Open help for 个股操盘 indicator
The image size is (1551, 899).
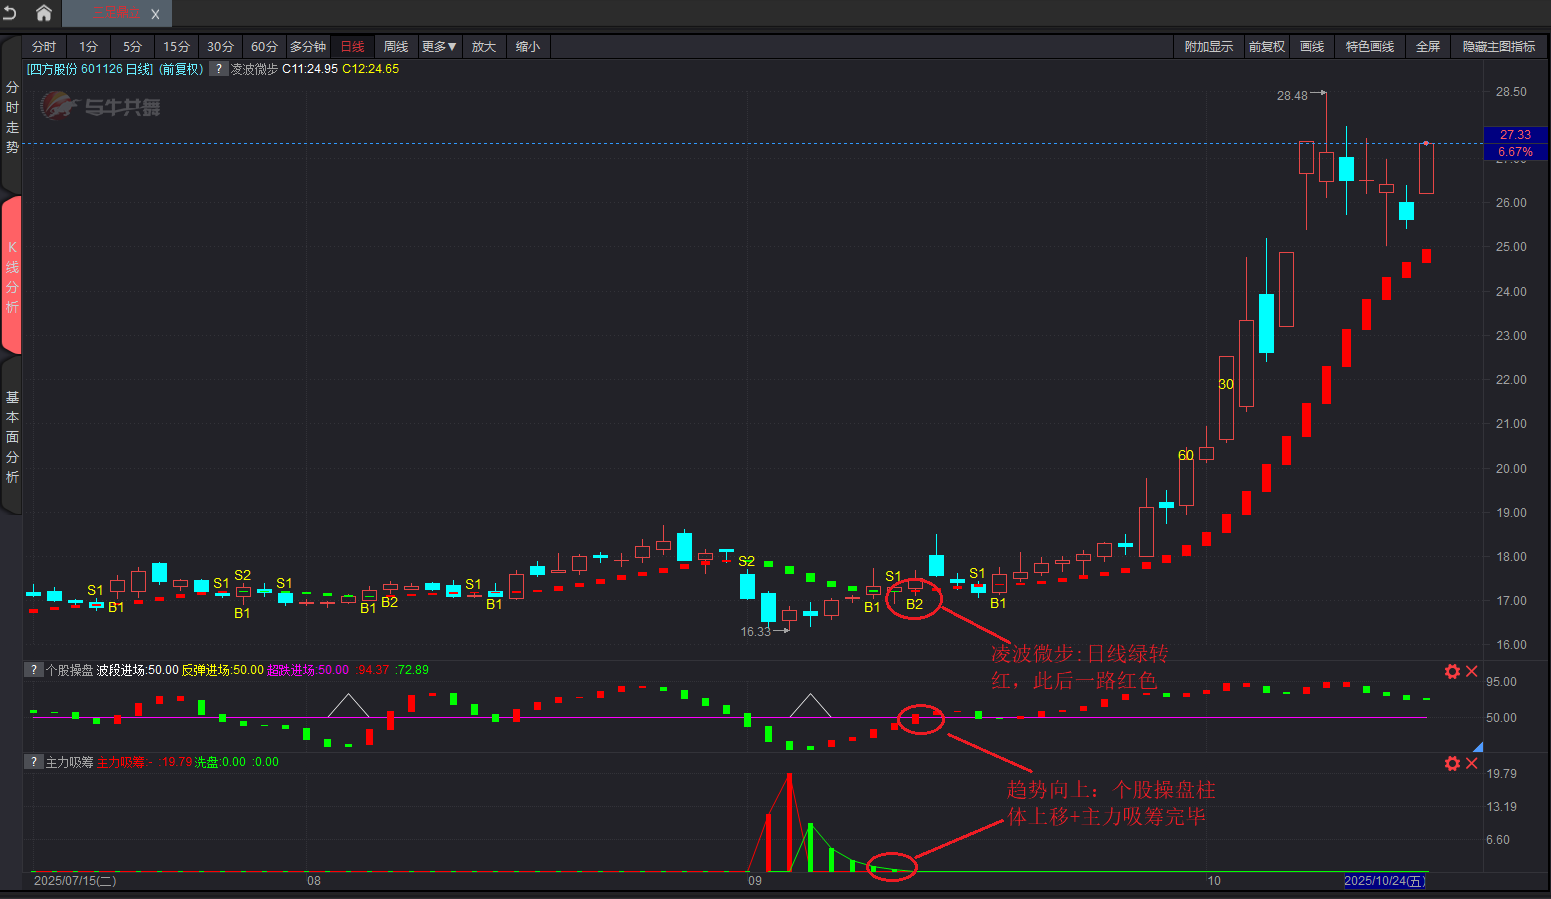click(34, 670)
